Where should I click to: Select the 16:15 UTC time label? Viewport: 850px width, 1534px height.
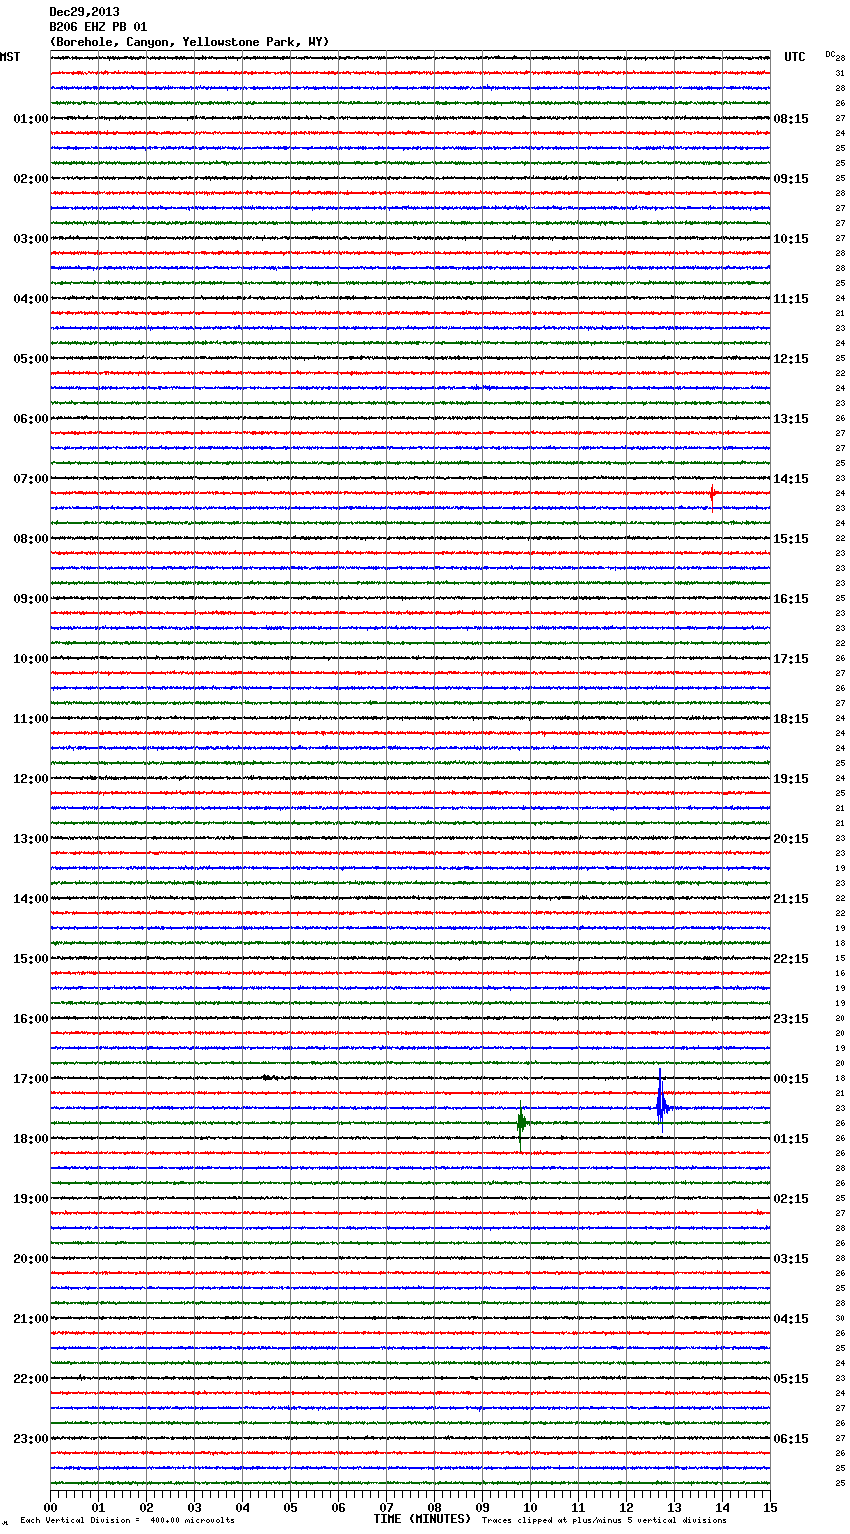coord(791,599)
